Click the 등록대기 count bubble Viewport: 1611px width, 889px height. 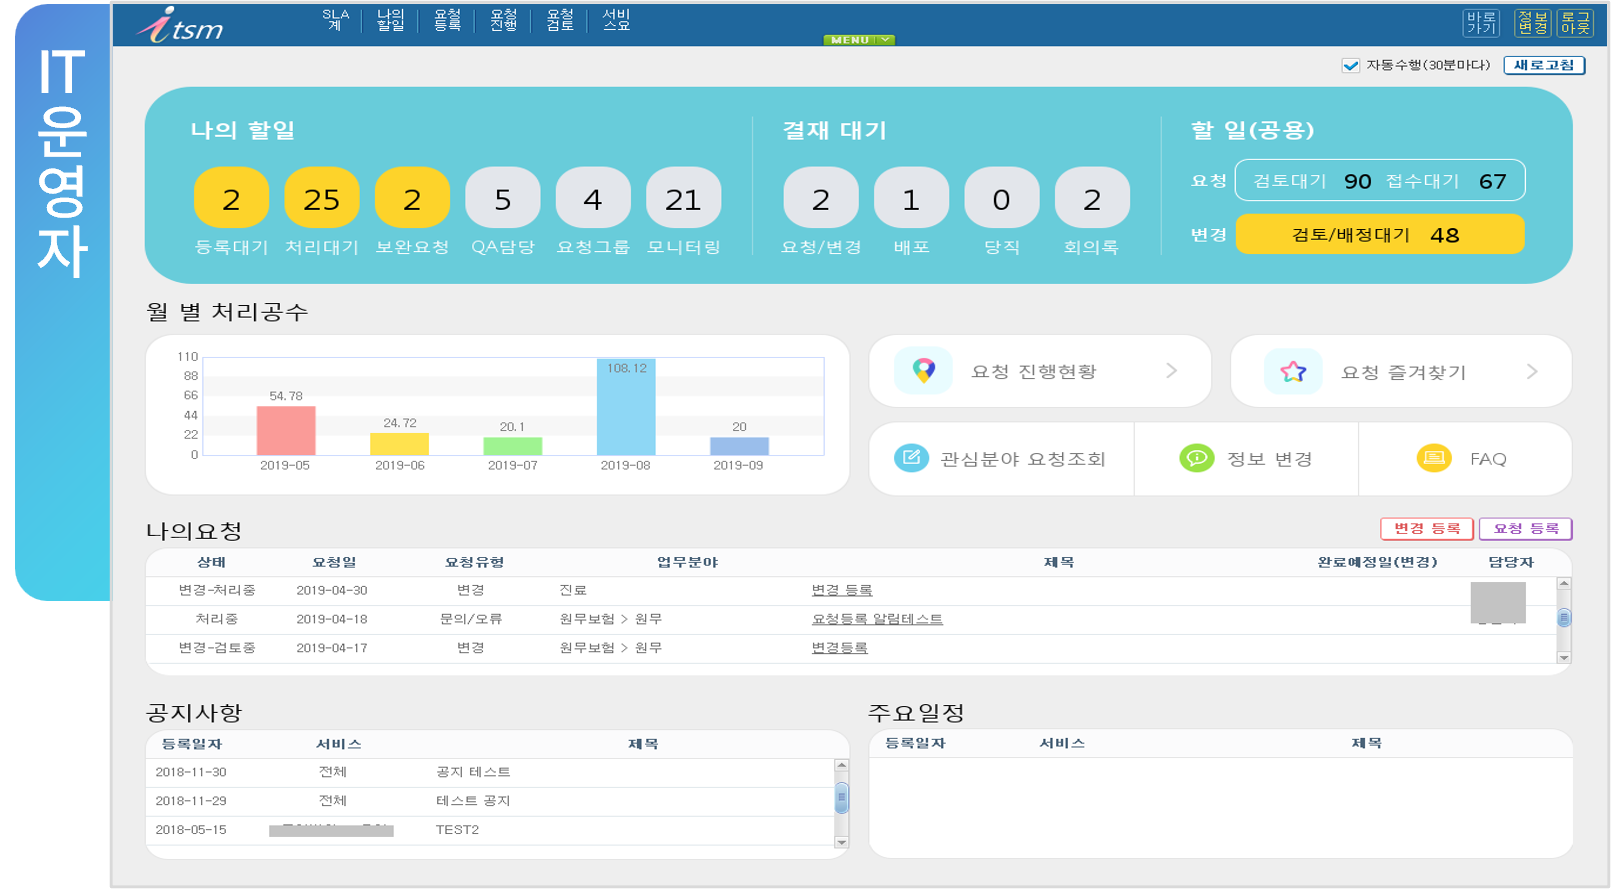click(x=231, y=199)
